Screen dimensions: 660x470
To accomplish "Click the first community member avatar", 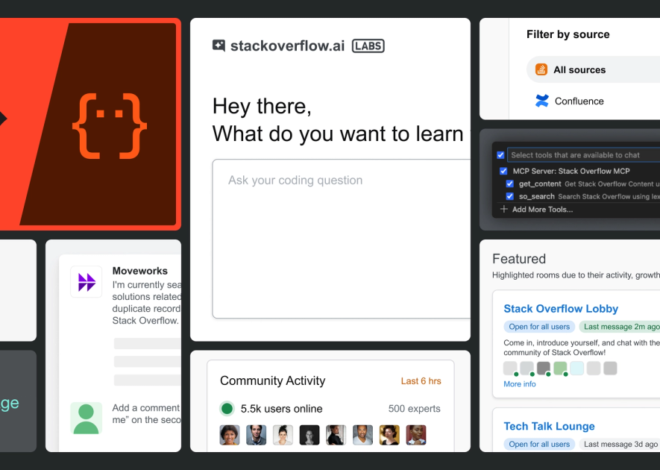I will coord(230,435).
